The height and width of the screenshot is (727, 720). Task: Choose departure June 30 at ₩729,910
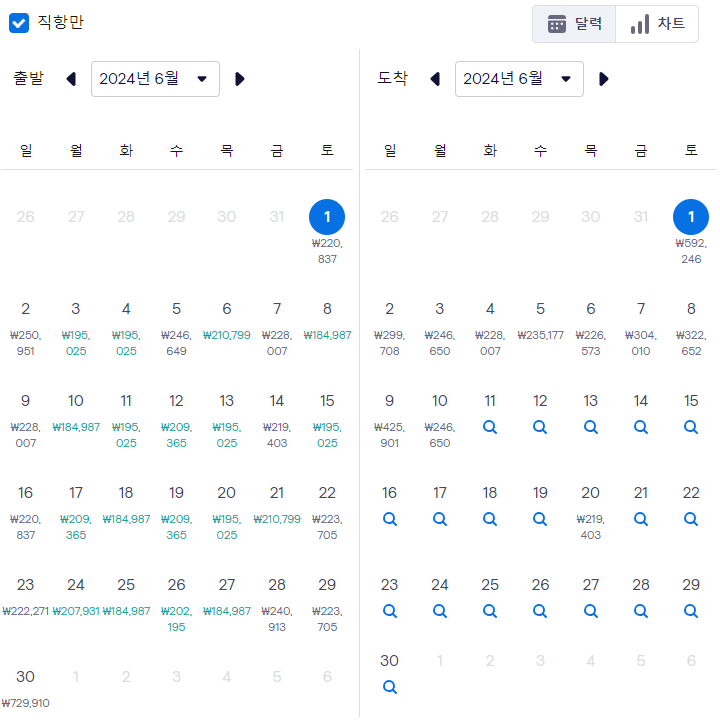point(25,689)
